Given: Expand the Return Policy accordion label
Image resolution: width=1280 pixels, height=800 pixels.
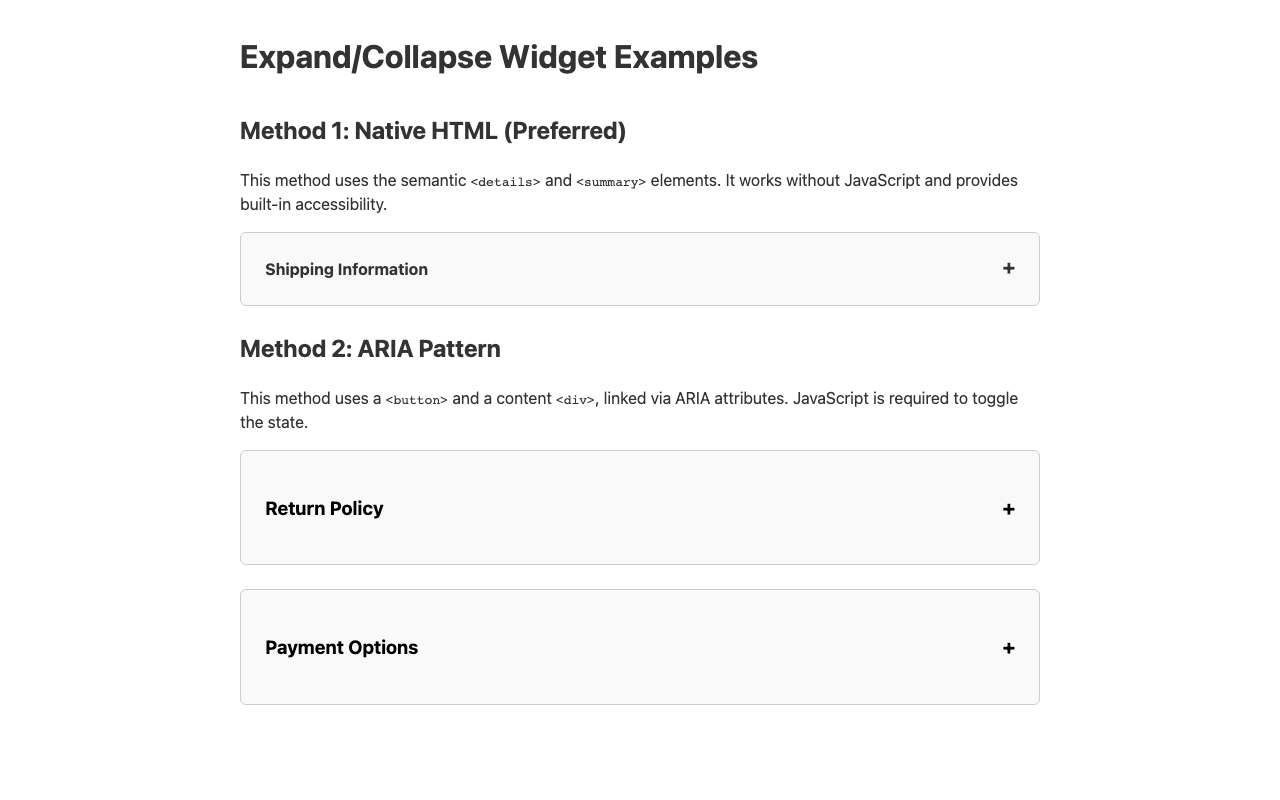Looking at the screenshot, I should [x=324, y=508].
